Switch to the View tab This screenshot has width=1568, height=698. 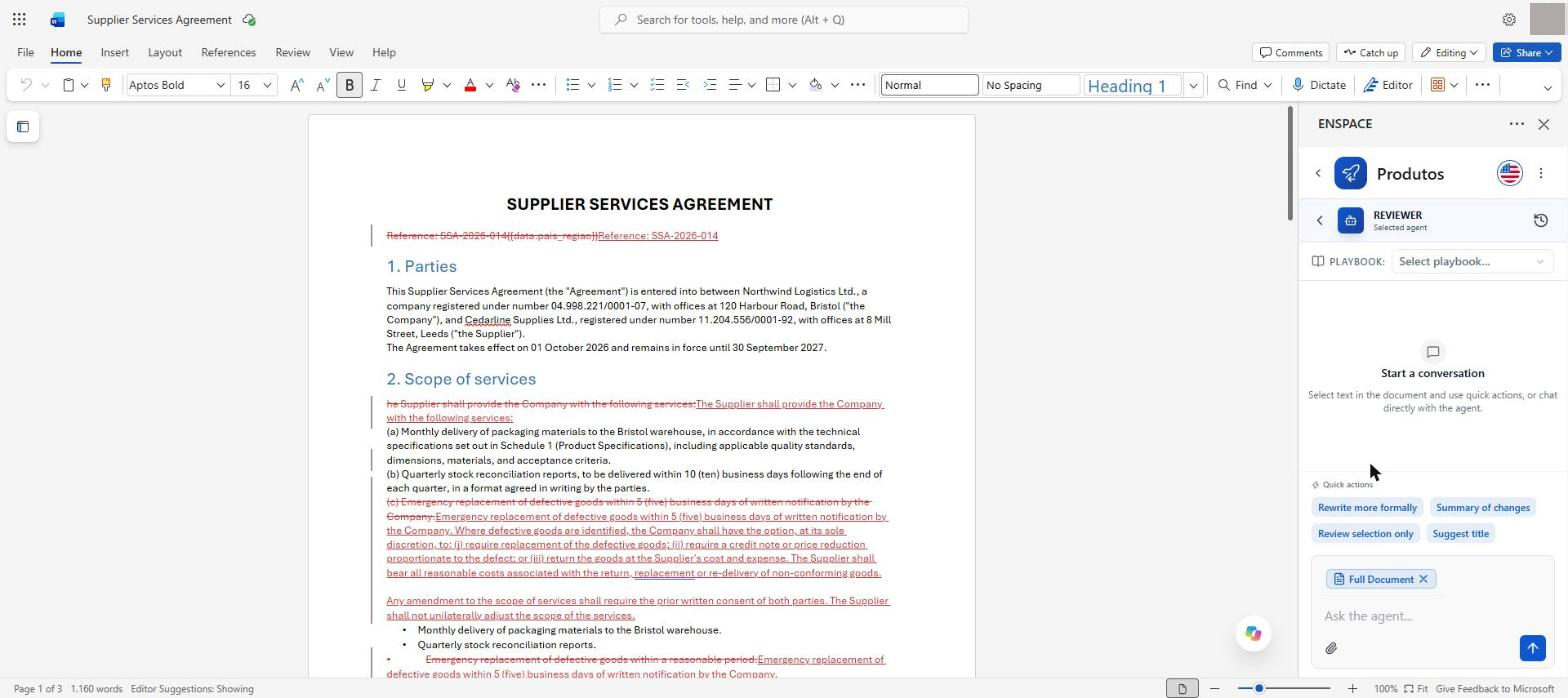click(341, 52)
